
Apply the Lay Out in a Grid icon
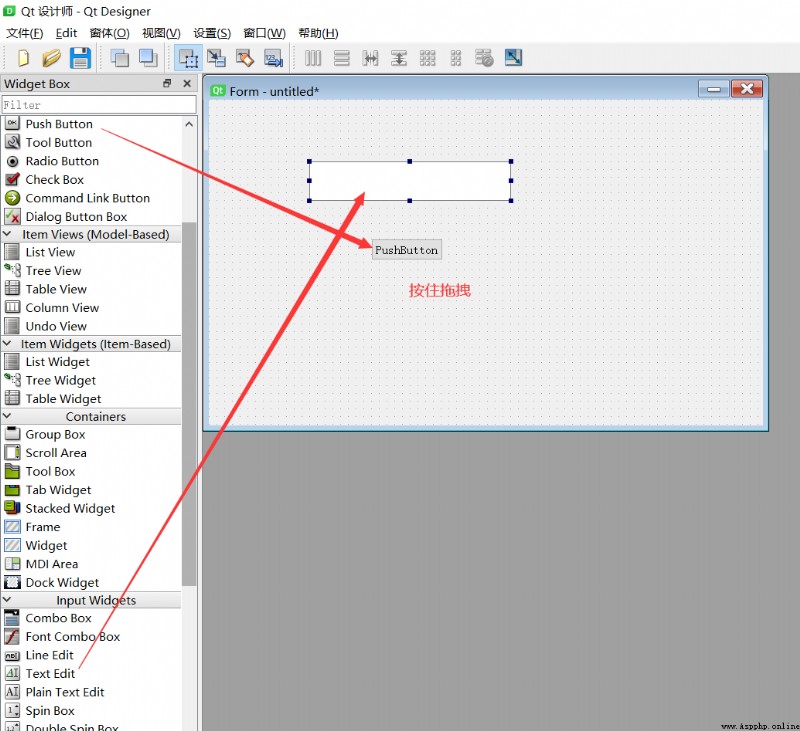(427, 58)
